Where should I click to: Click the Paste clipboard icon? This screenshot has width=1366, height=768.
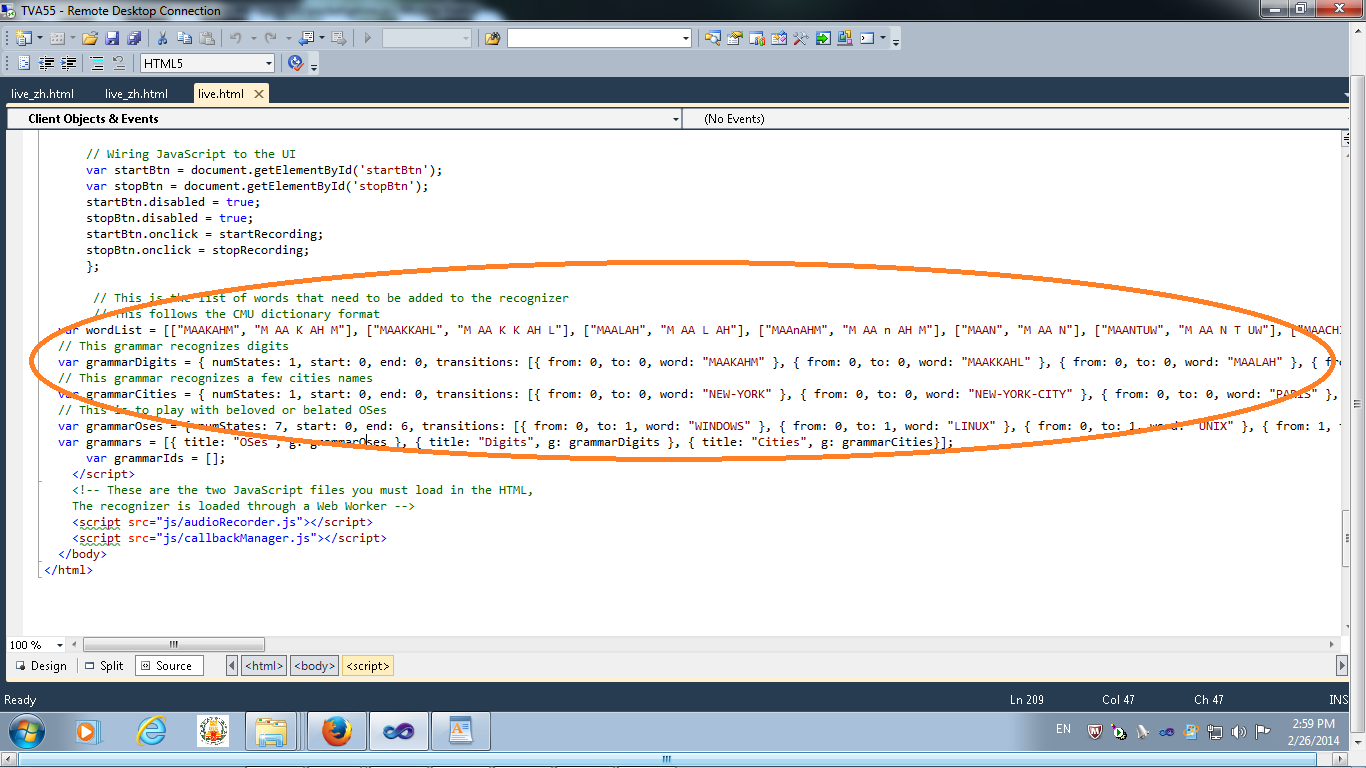[207, 38]
